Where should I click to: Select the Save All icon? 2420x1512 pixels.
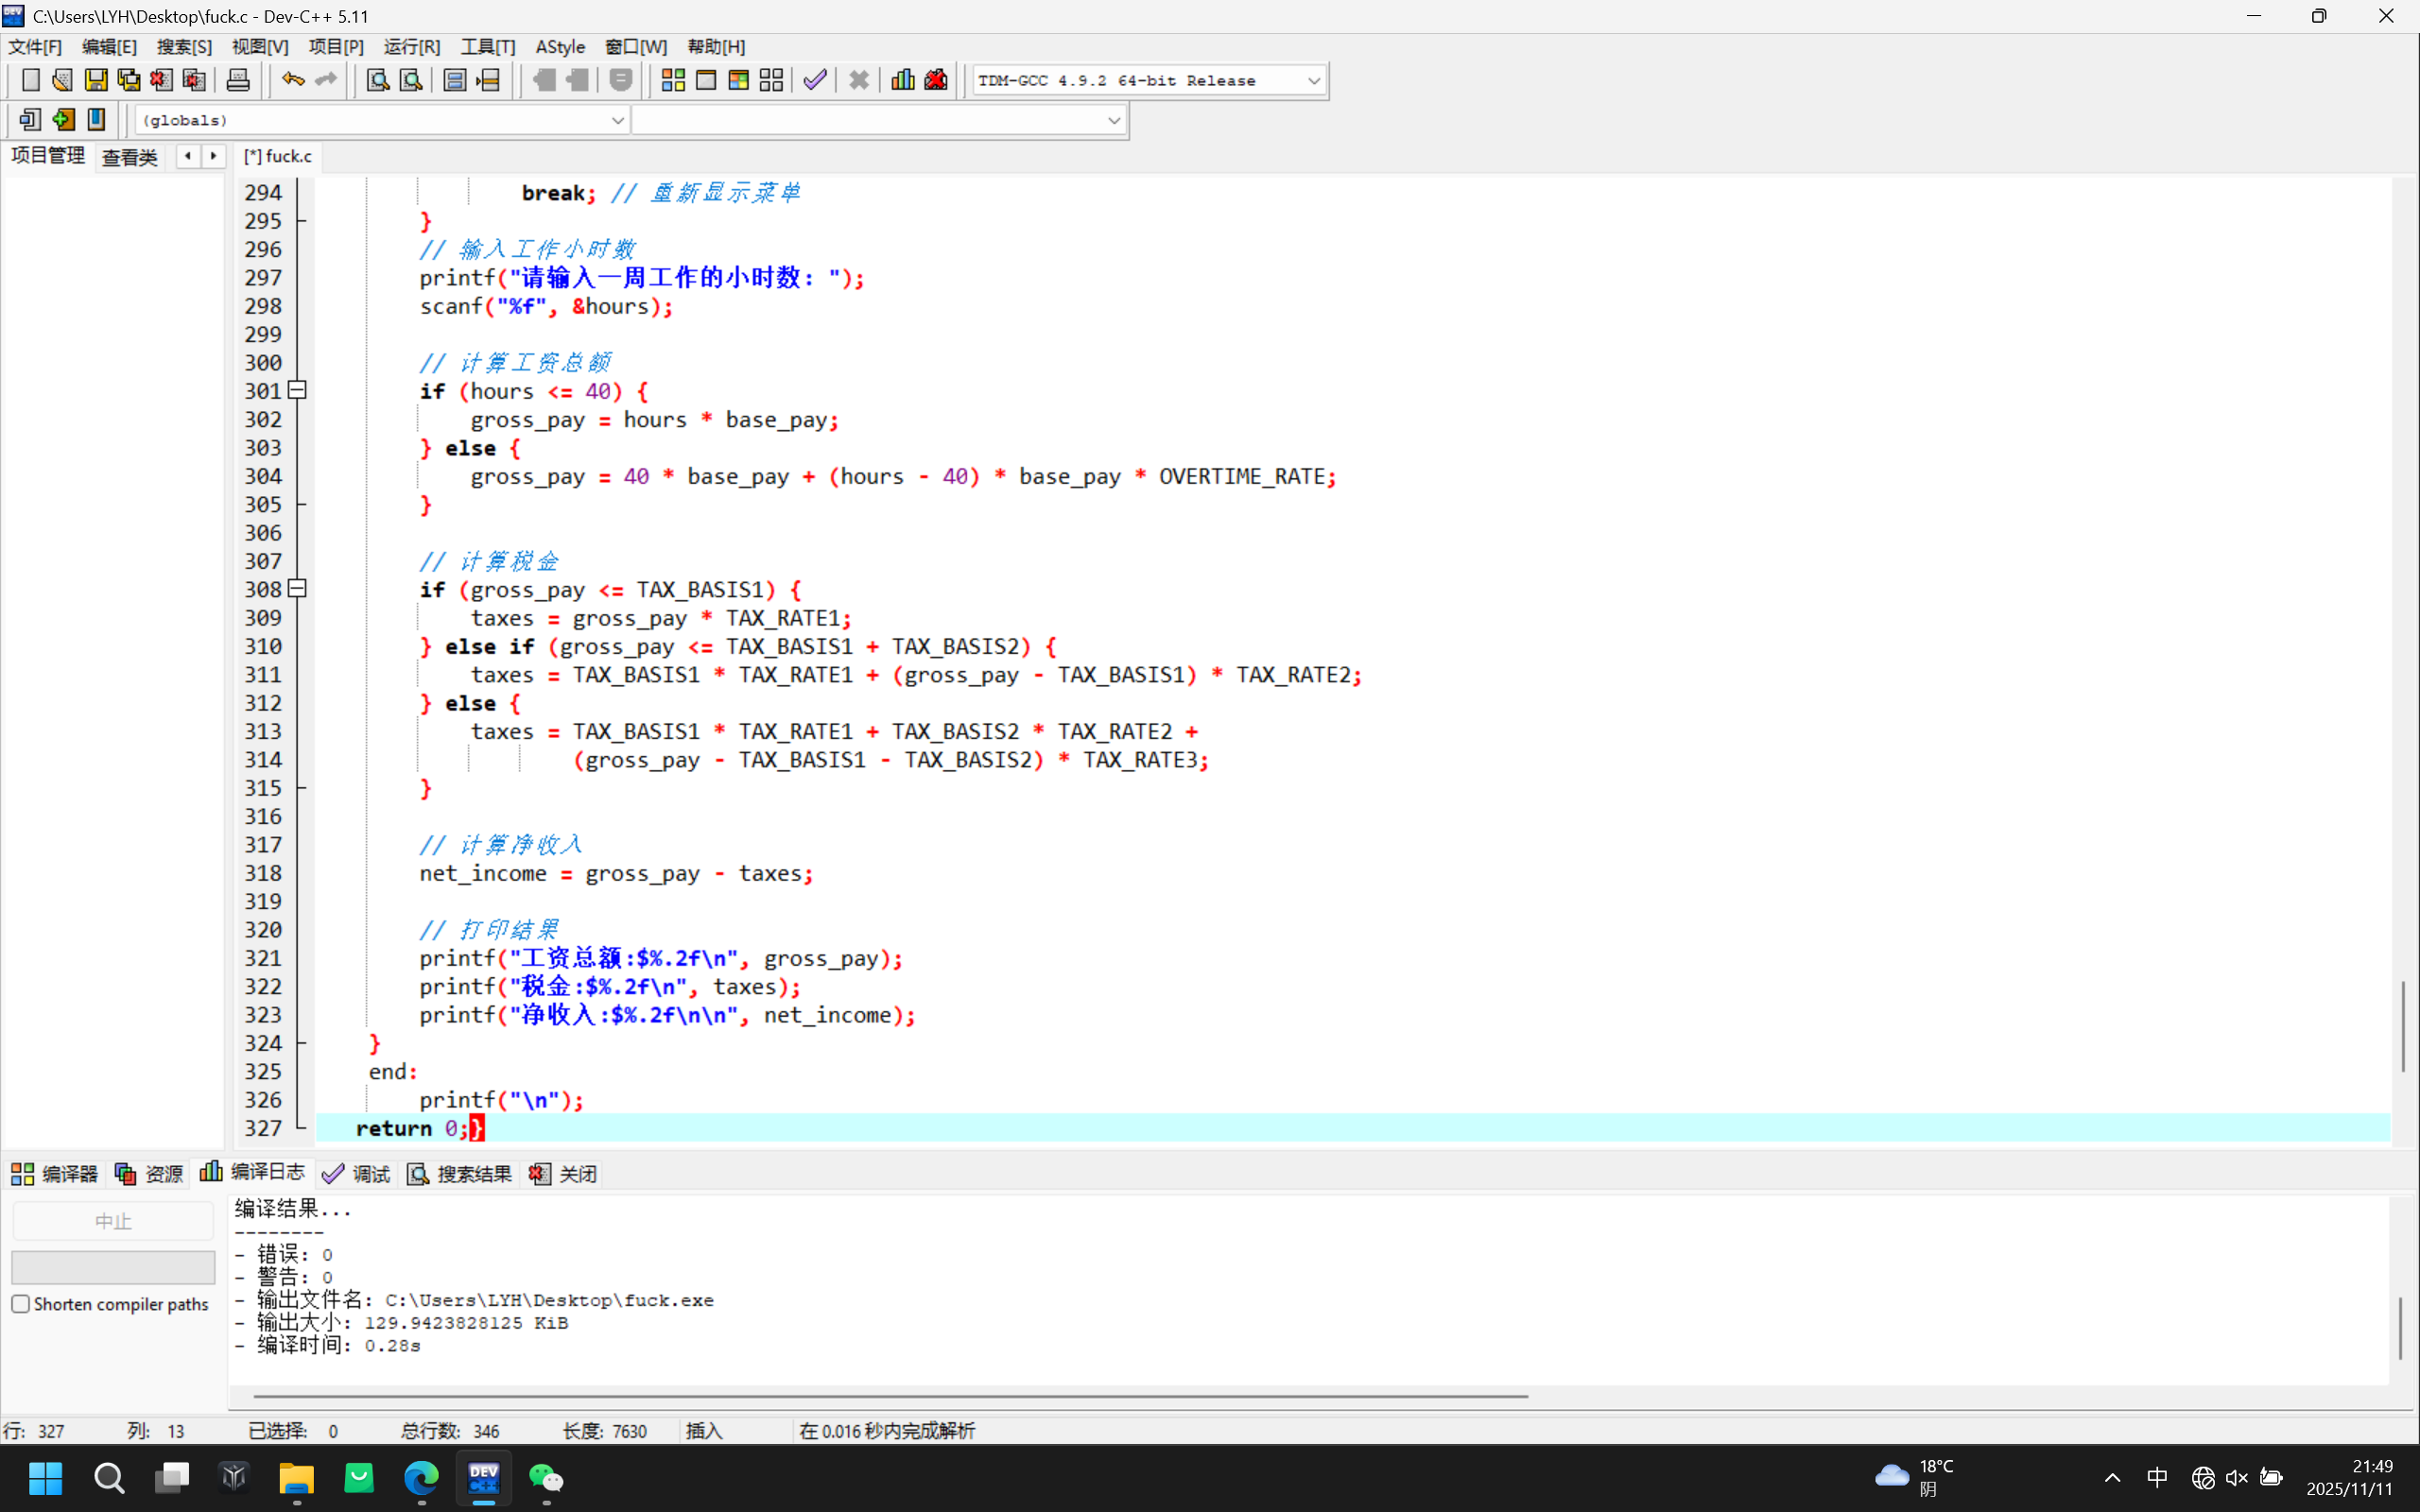(x=129, y=79)
